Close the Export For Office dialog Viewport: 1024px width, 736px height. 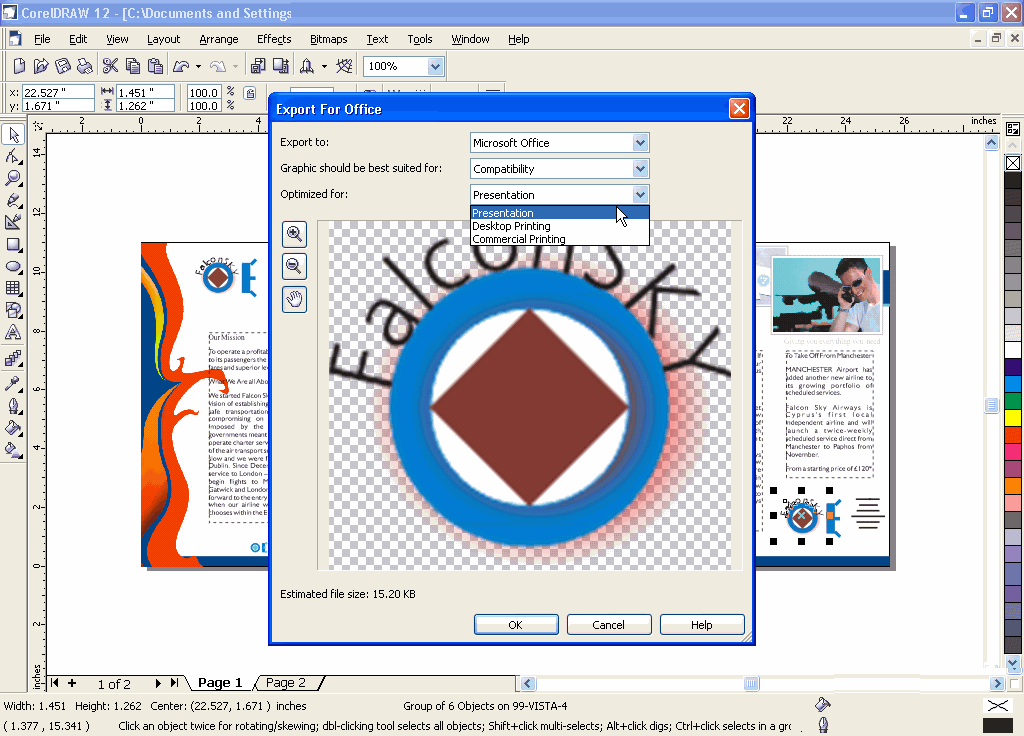(739, 109)
